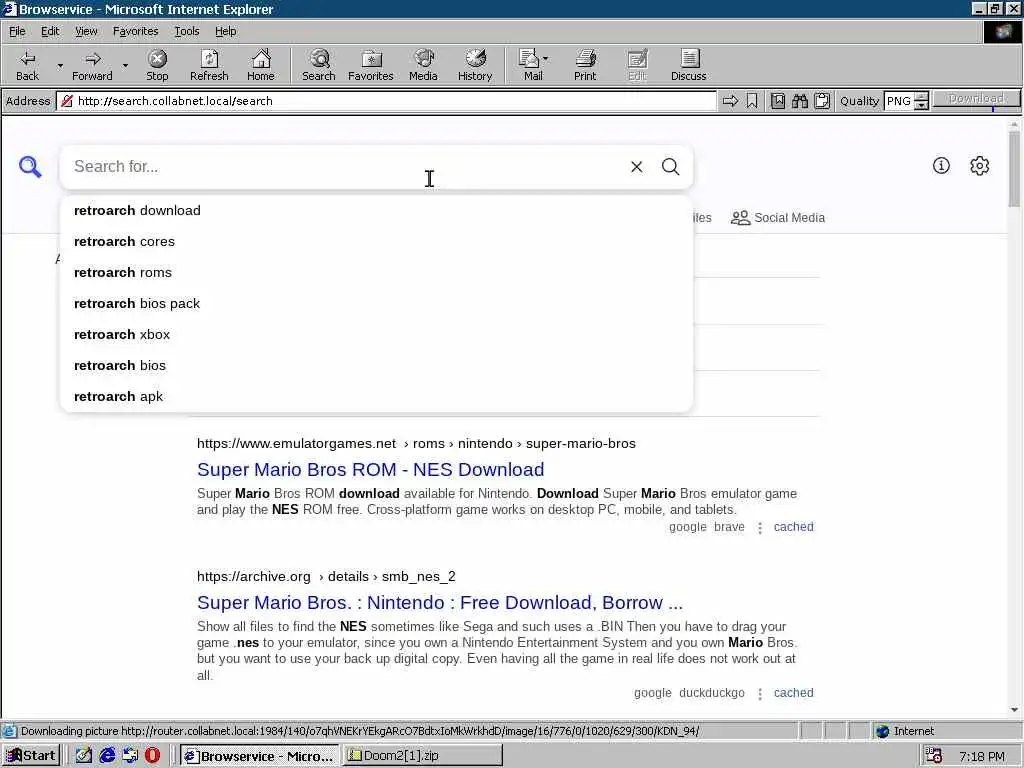
Task: Choose the 'retroarch download' suggestion
Action: click(376, 210)
